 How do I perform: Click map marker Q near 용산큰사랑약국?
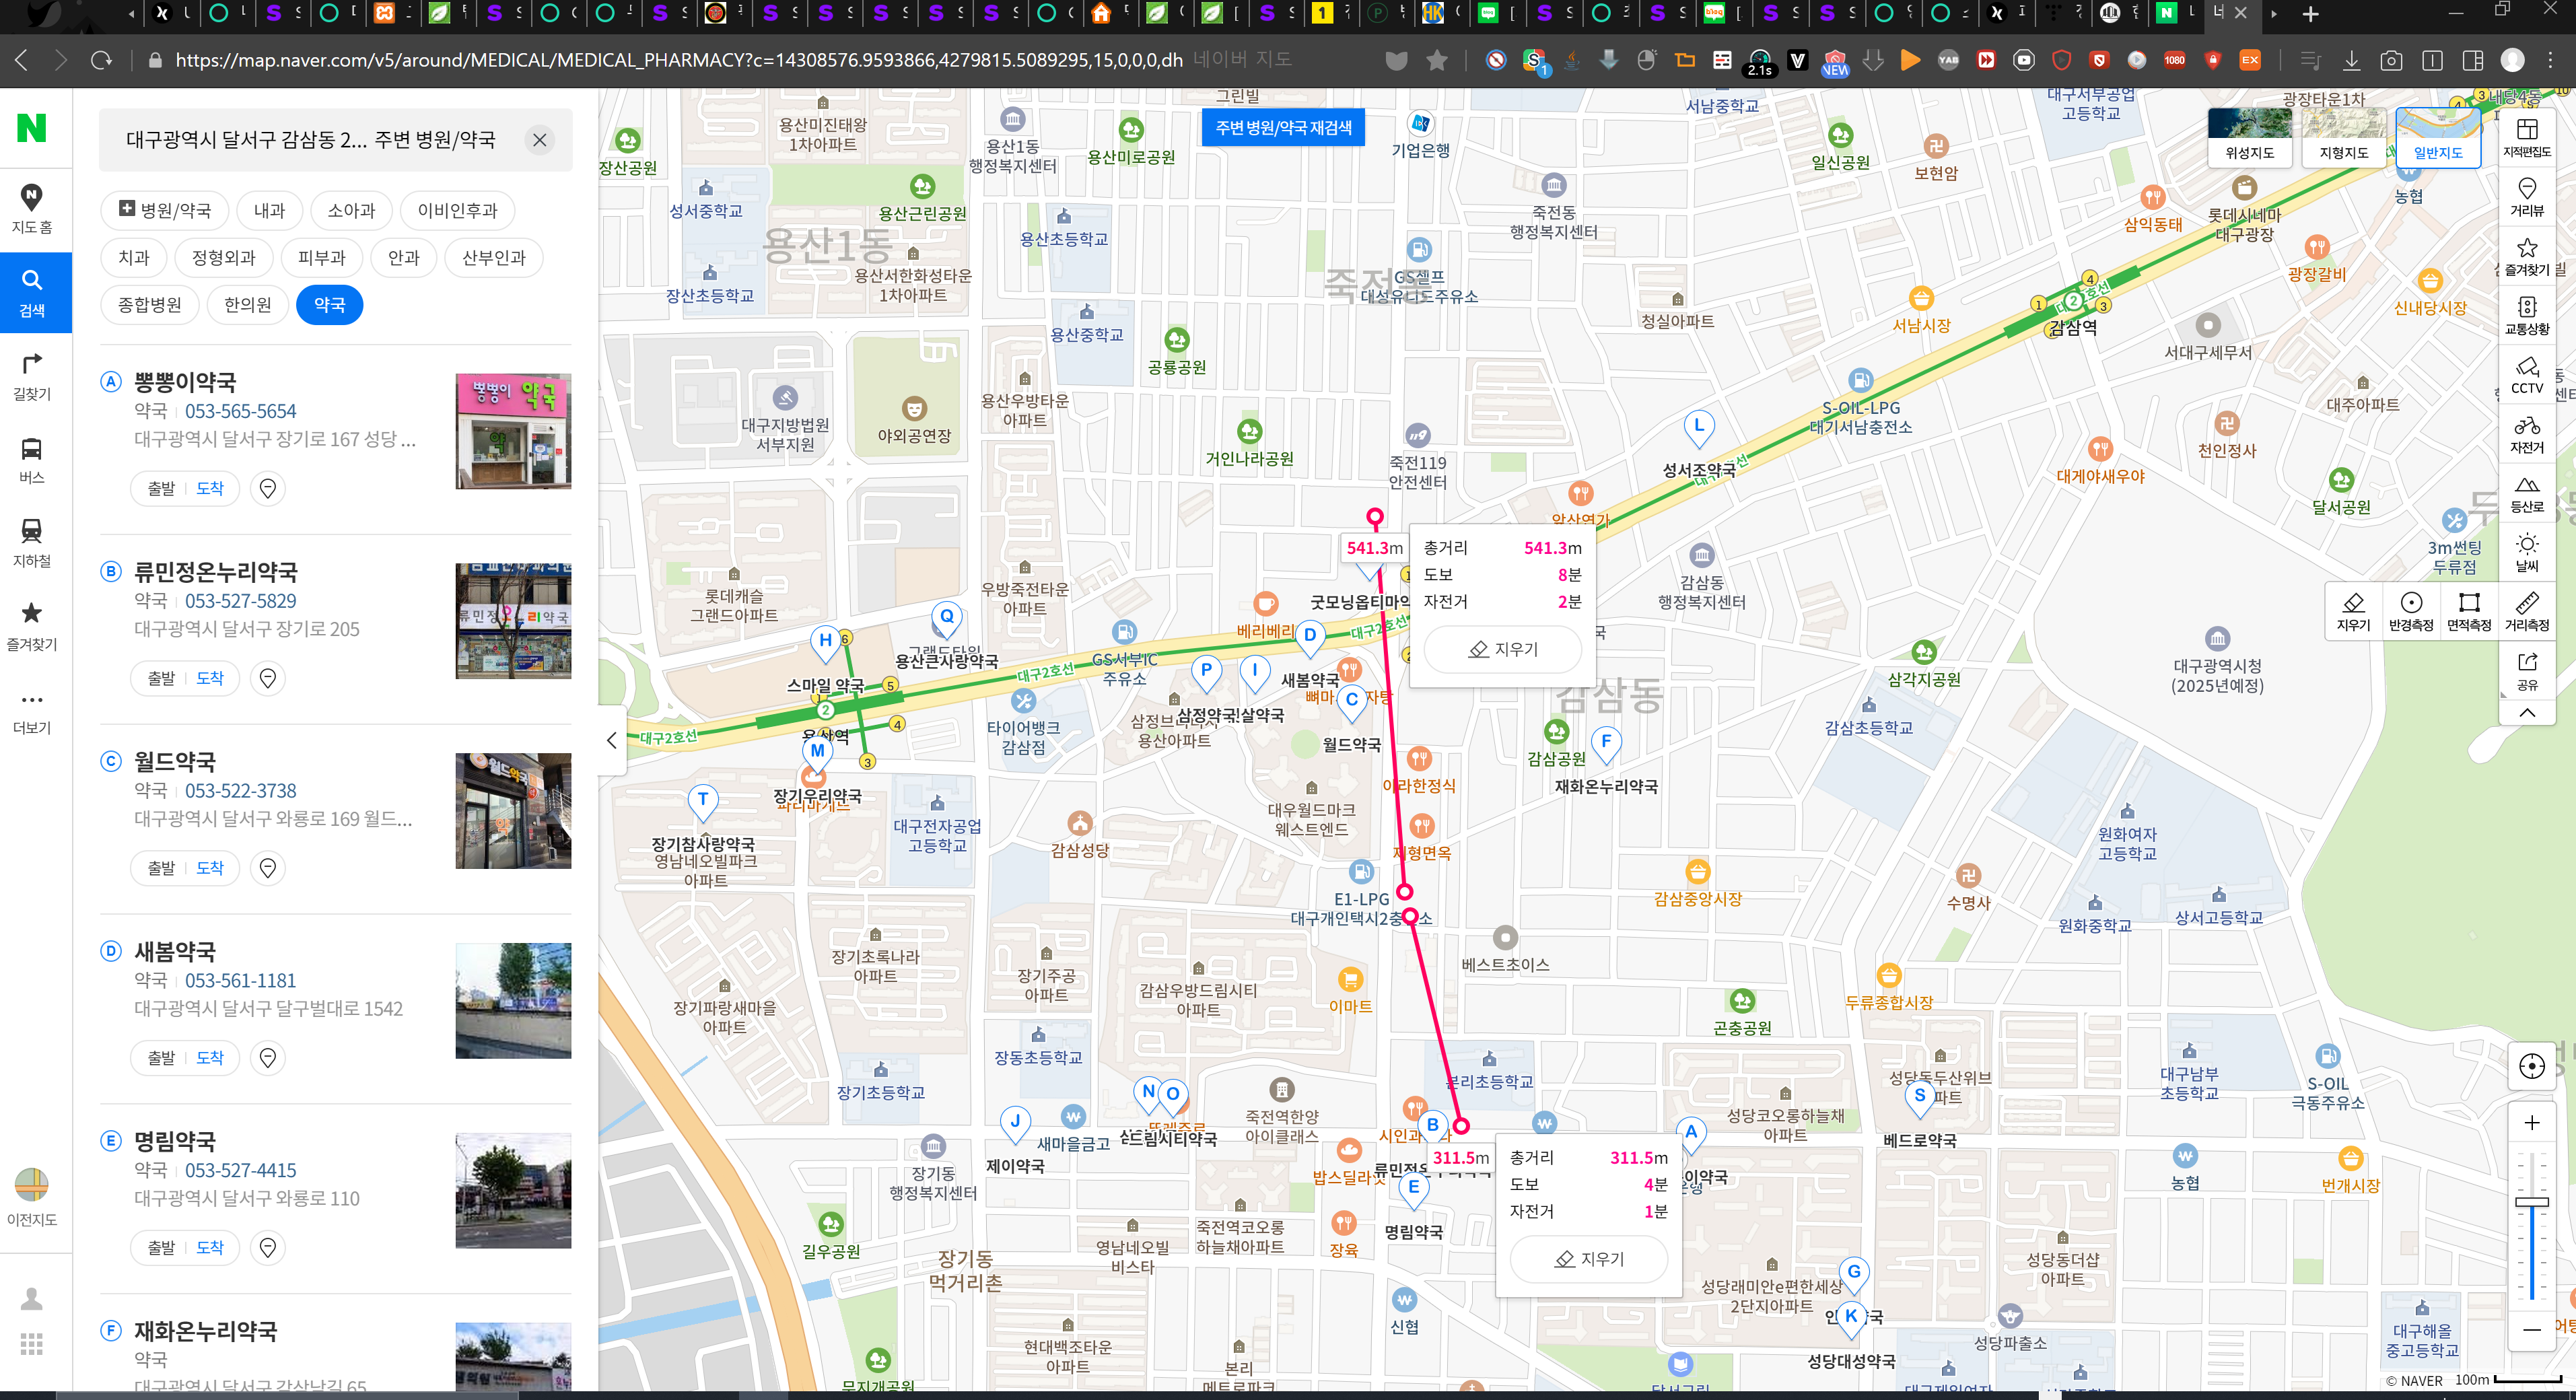click(x=946, y=619)
